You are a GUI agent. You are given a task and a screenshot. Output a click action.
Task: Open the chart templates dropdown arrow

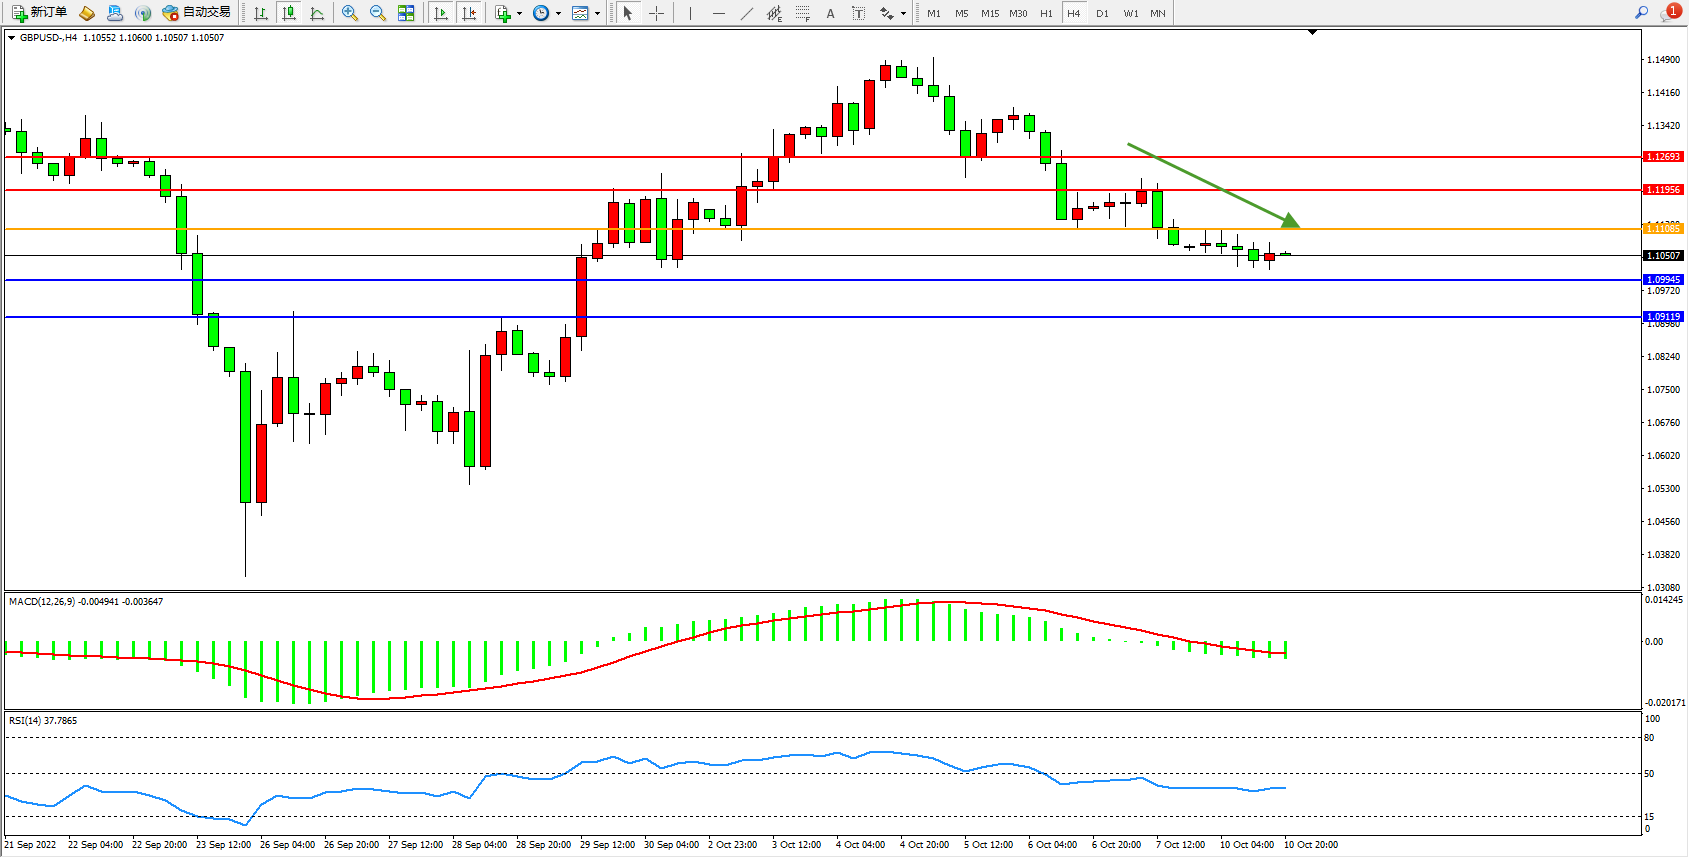597,14
